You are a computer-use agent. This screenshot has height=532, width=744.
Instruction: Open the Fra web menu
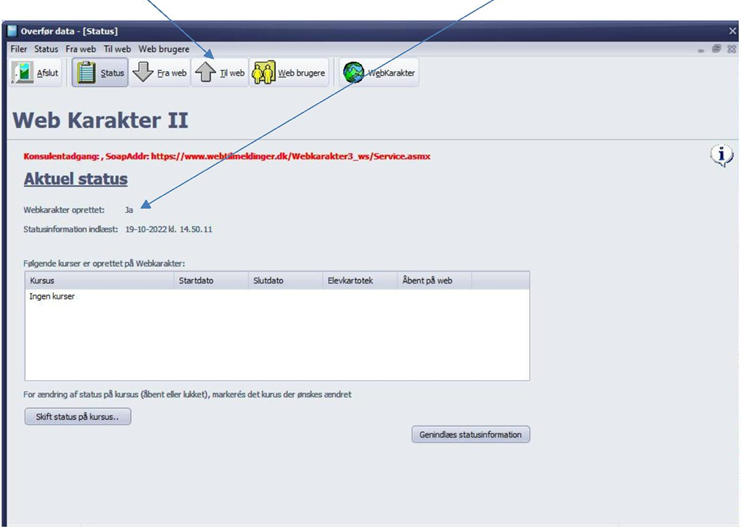81,49
